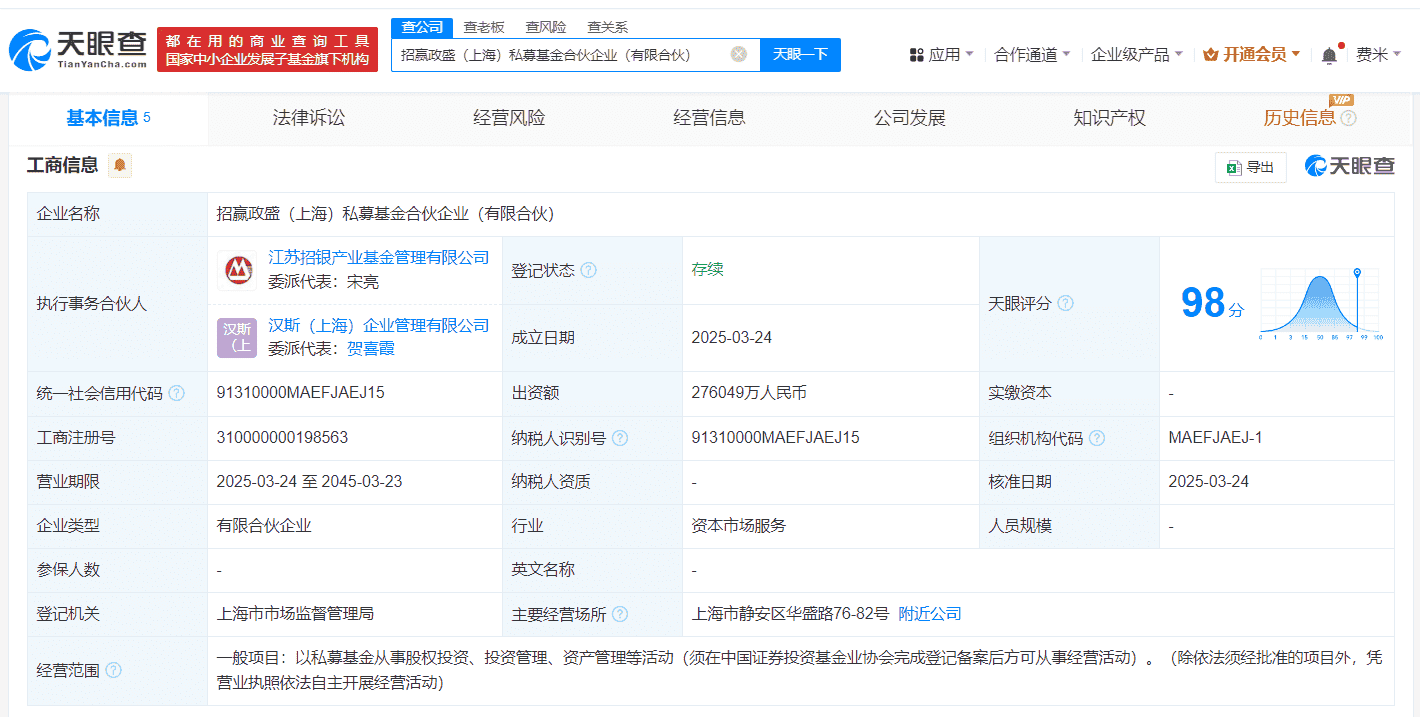Click the help icon beside 天眼评分

[1067, 303]
